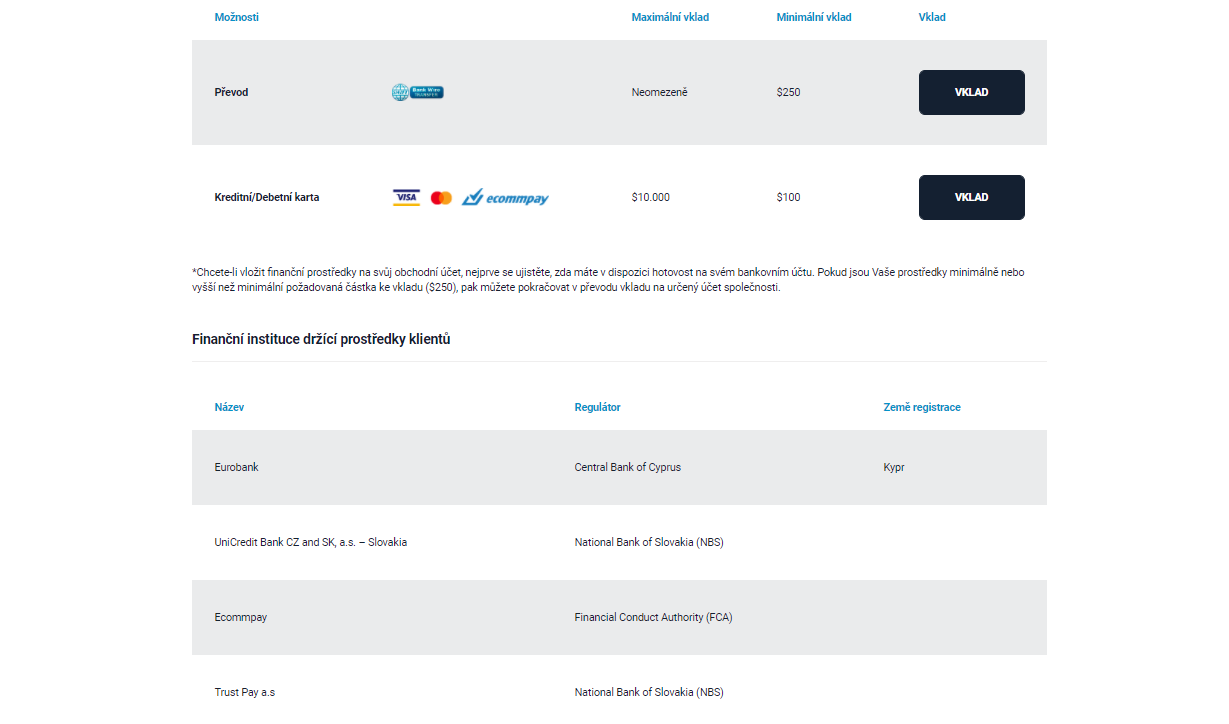The height and width of the screenshot is (724, 1229).
Task: Select the Trust Pay a.s entry
Action: click(x=244, y=692)
